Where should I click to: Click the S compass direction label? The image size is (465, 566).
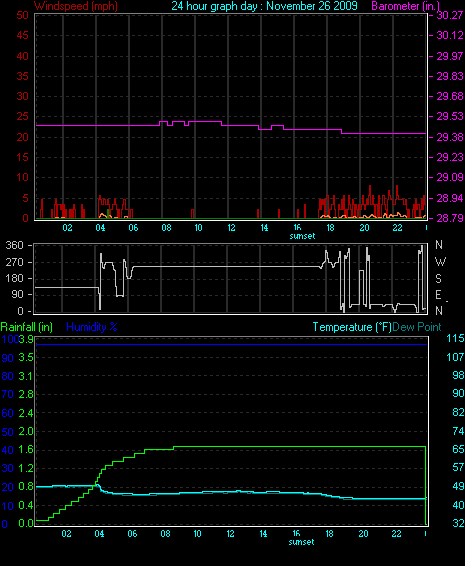tap(438, 278)
